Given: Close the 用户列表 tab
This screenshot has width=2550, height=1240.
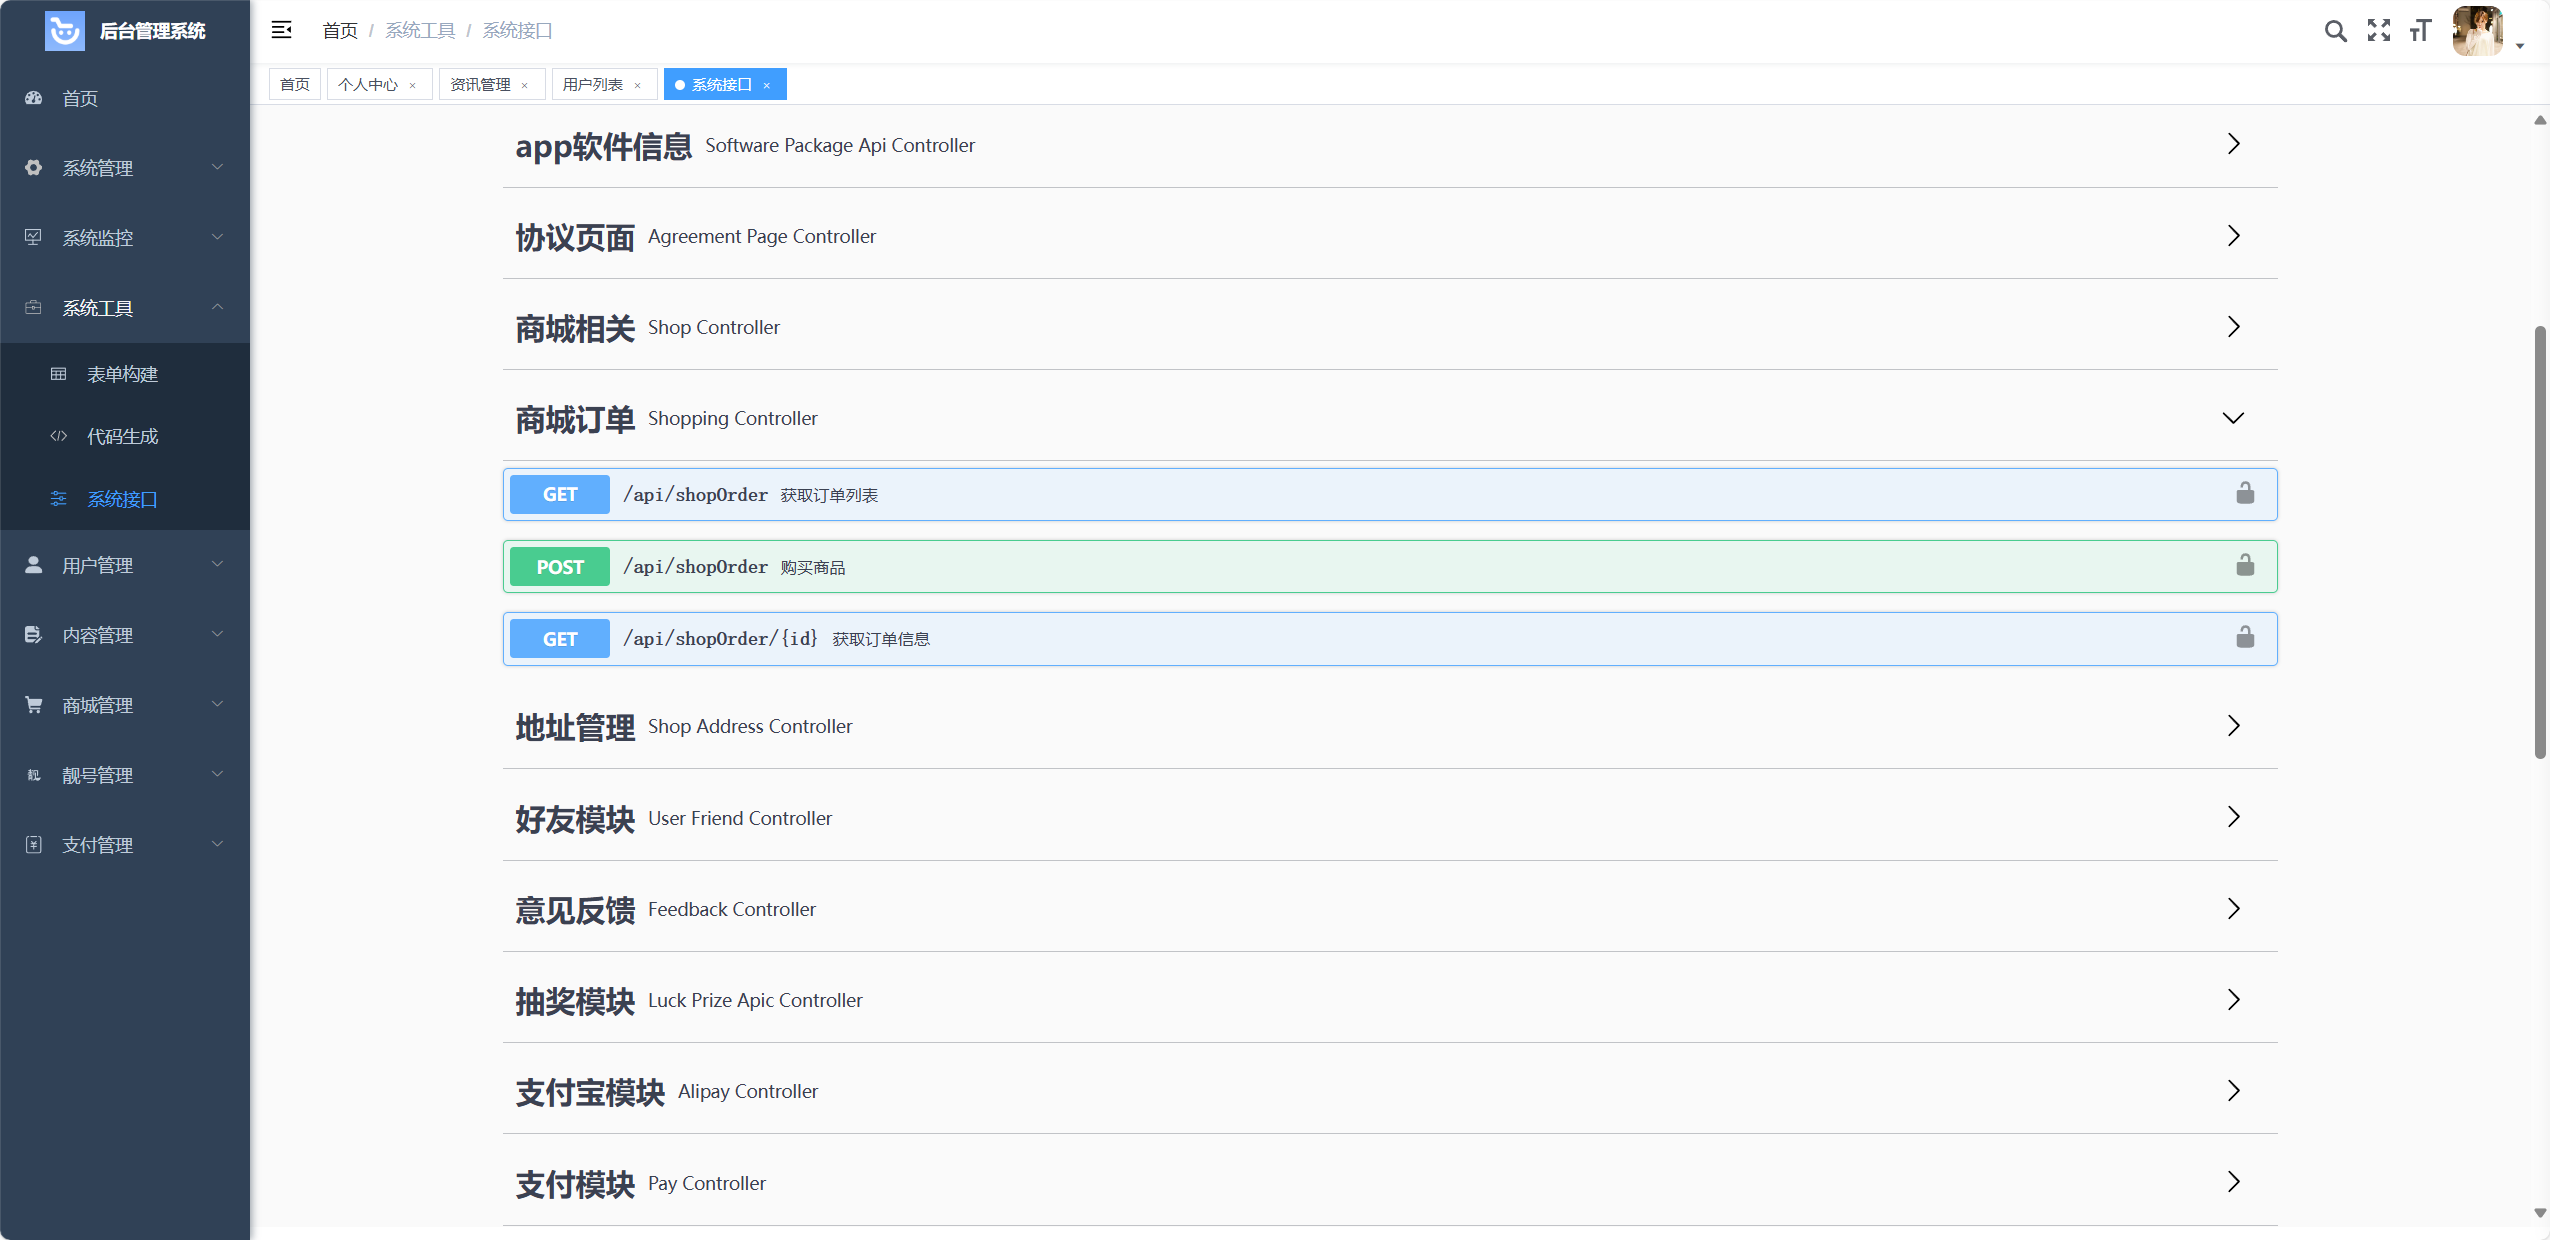Looking at the screenshot, I should pyautogui.click(x=638, y=86).
